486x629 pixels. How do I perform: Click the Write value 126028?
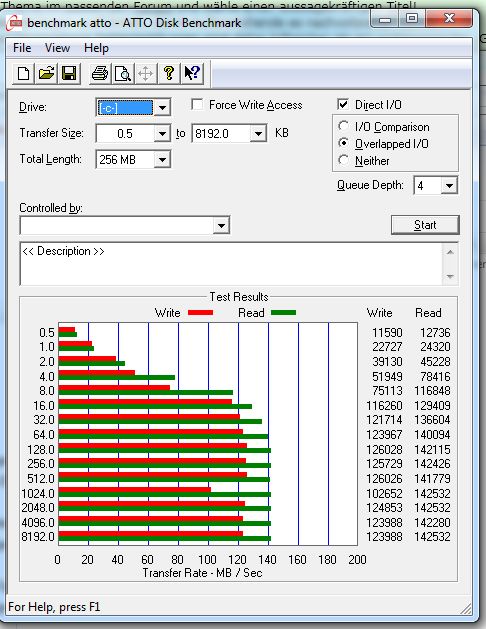(384, 449)
